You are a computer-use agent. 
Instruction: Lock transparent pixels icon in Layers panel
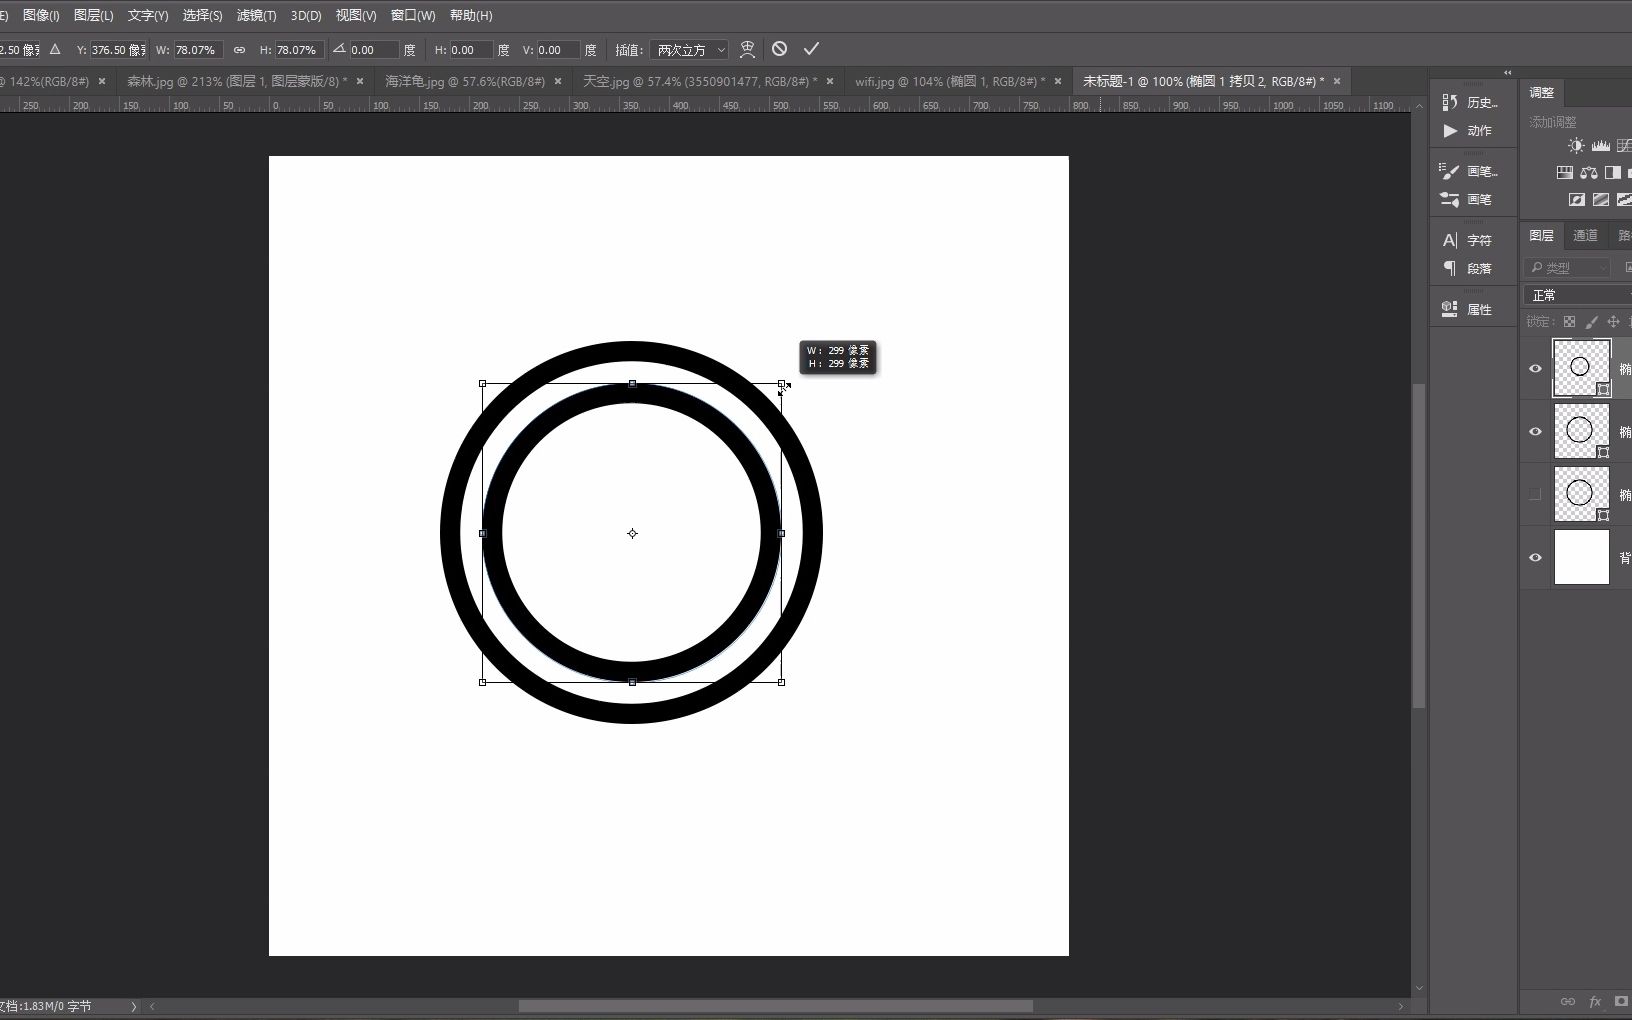click(1569, 322)
